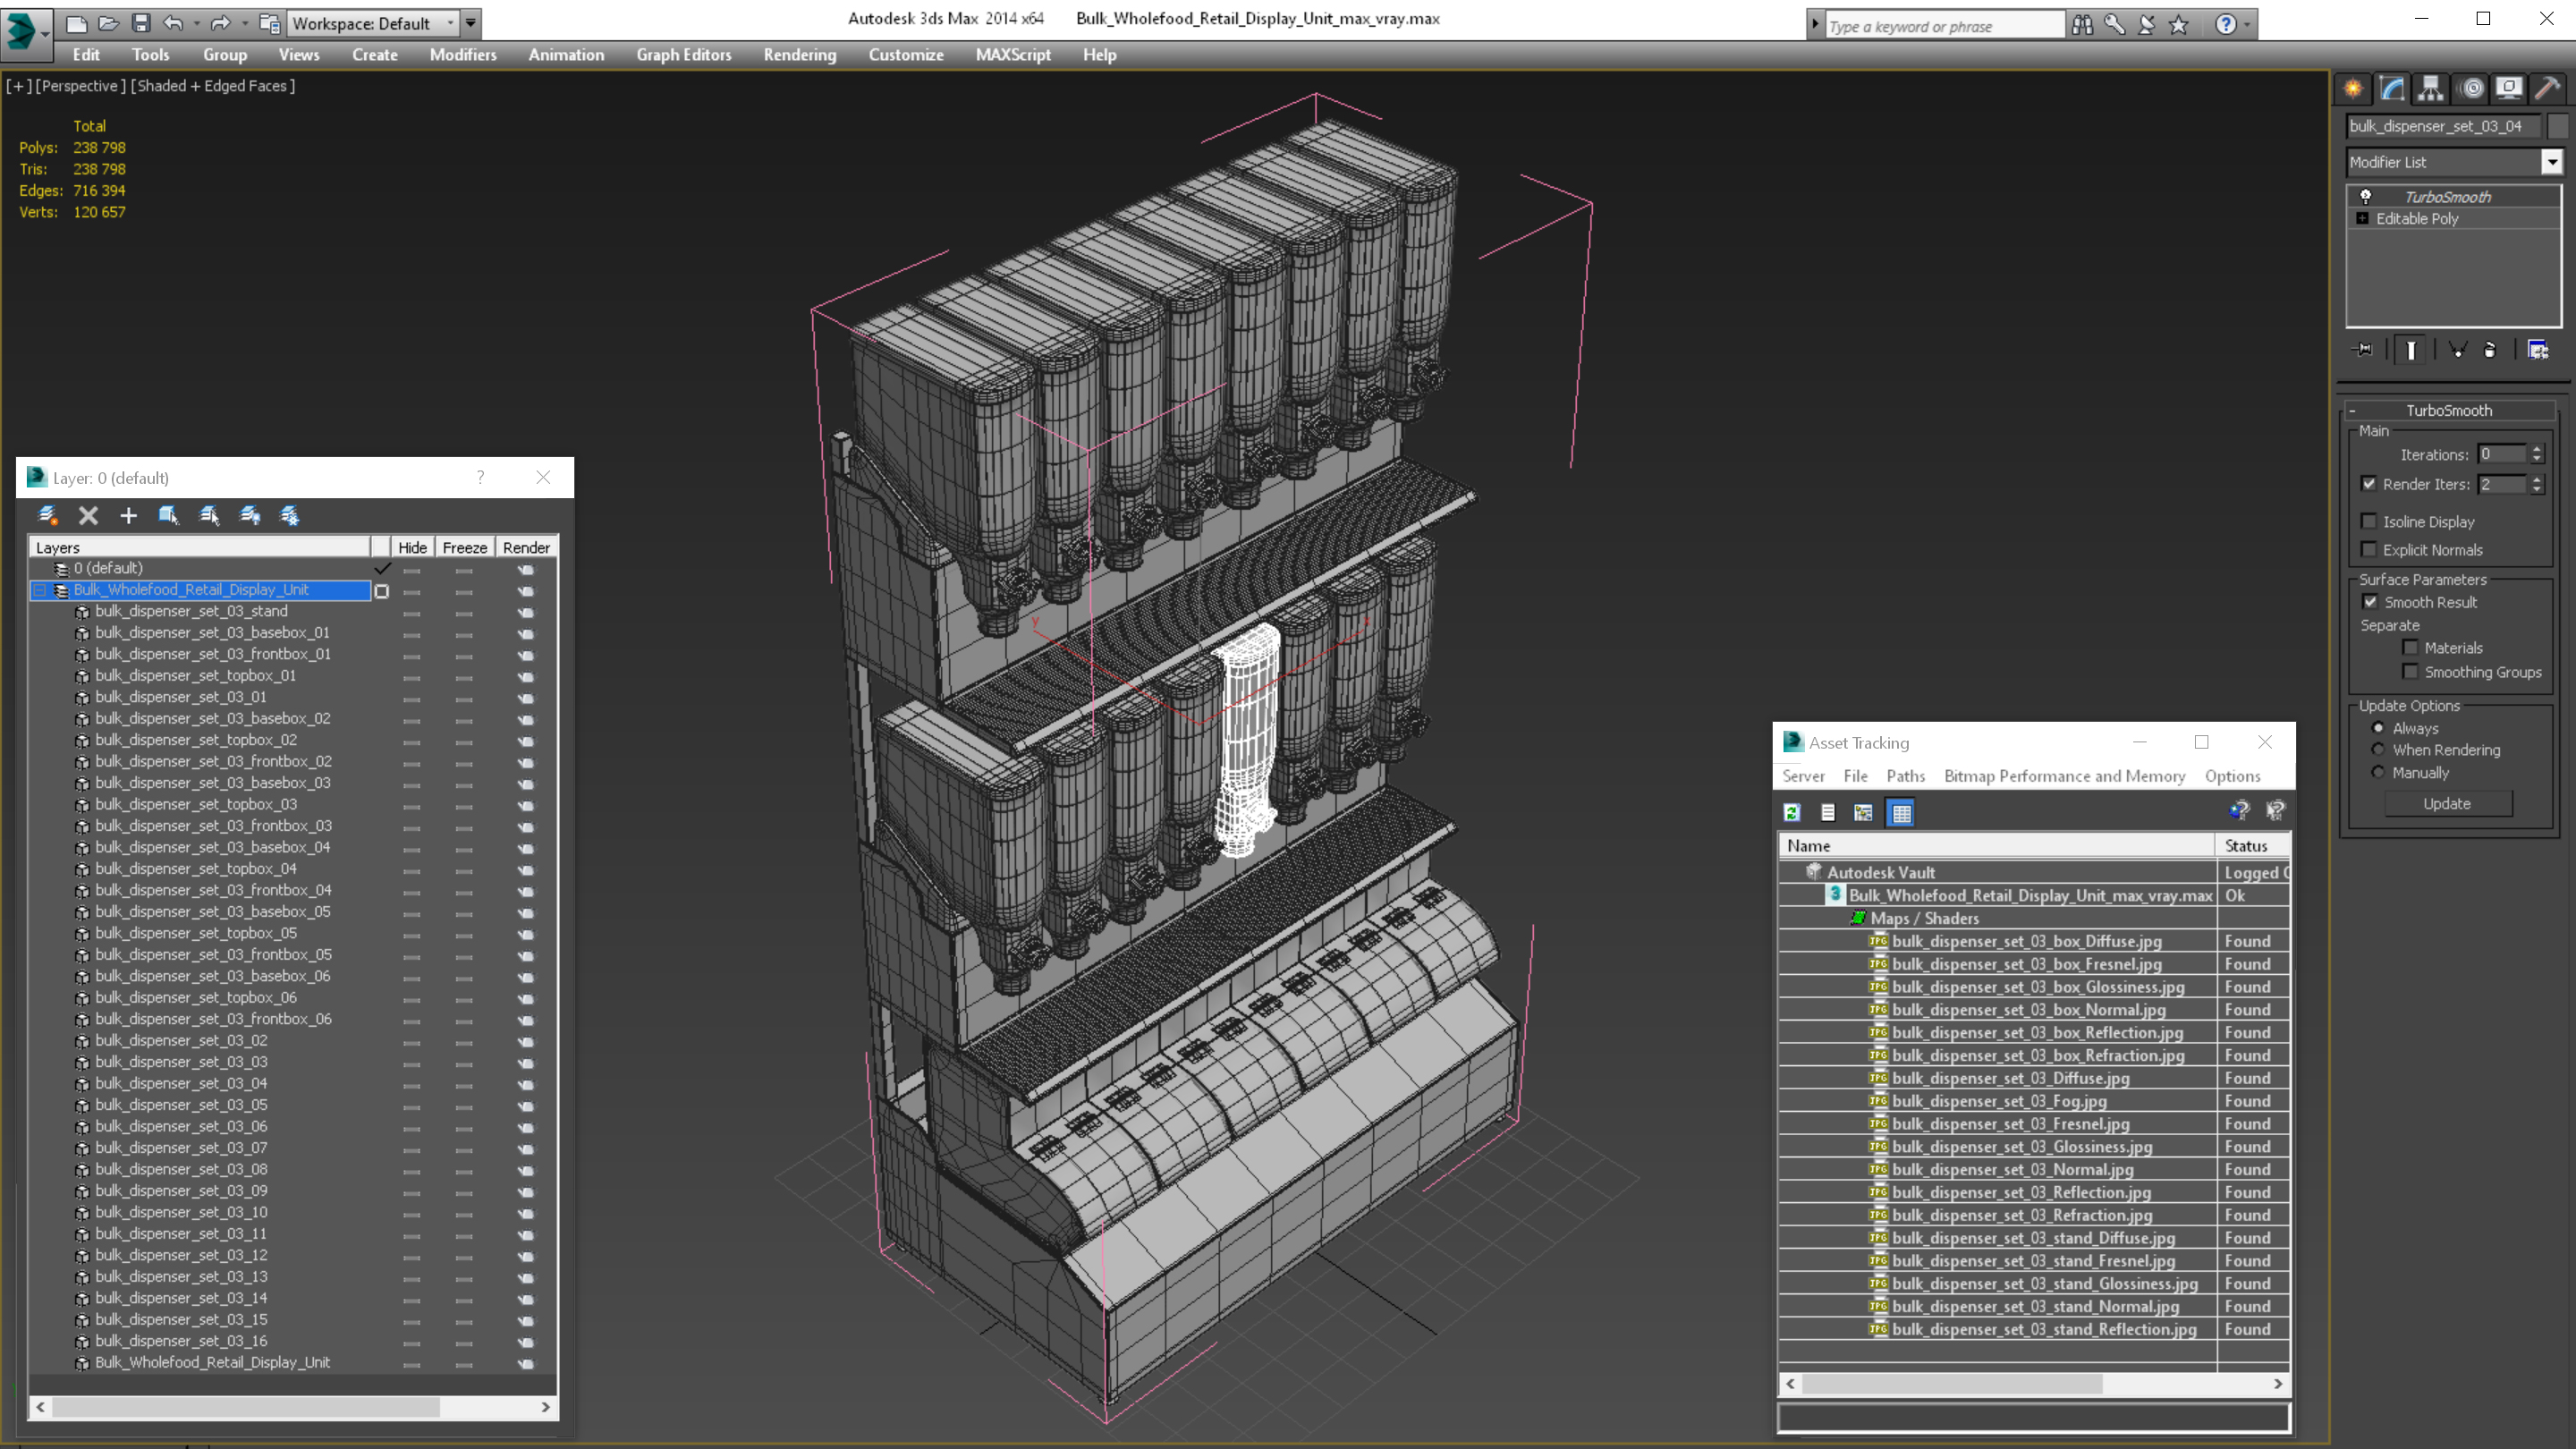The width and height of the screenshot is (2576, 1449).
Task: Collapse Bulk_Wholefood_Retail_Display_Unit layer tree
Action: click(40, 590)
